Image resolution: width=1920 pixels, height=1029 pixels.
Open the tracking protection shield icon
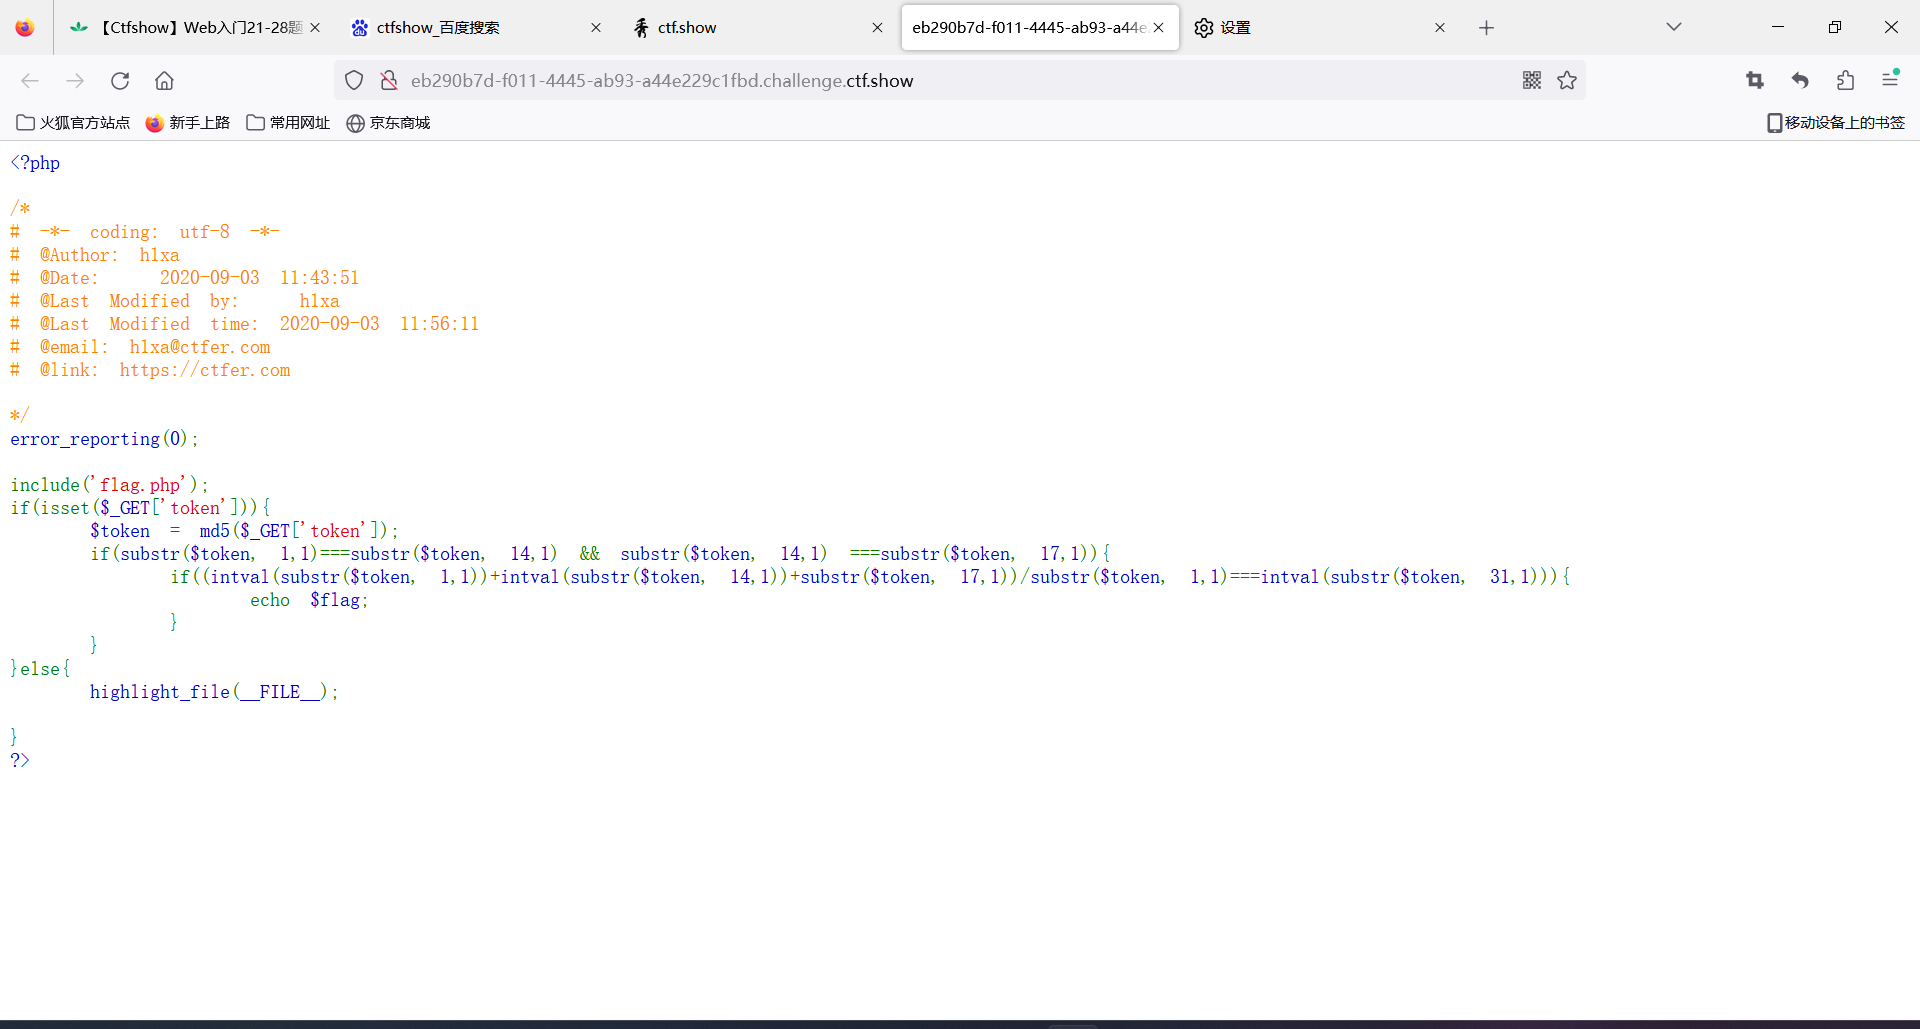coord(354,81)
